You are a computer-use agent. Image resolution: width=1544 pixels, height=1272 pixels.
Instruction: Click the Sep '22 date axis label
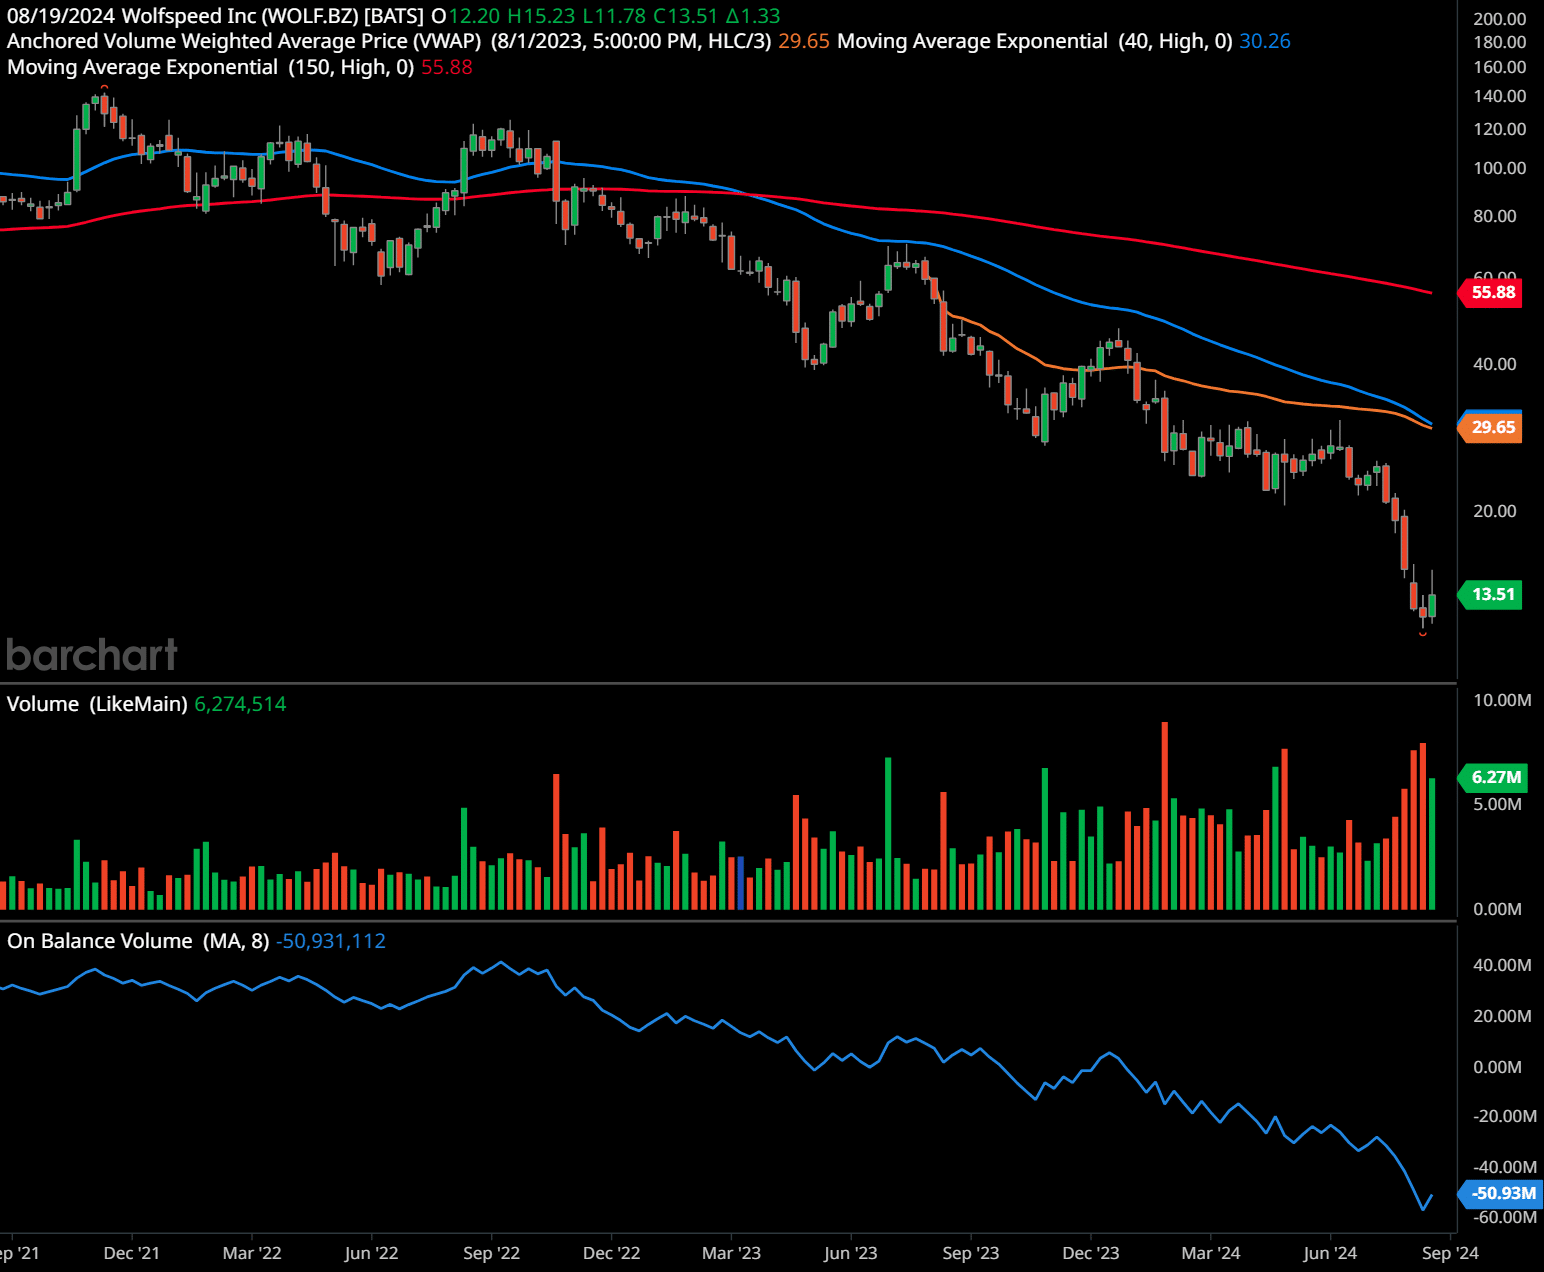pos(491,1253)
